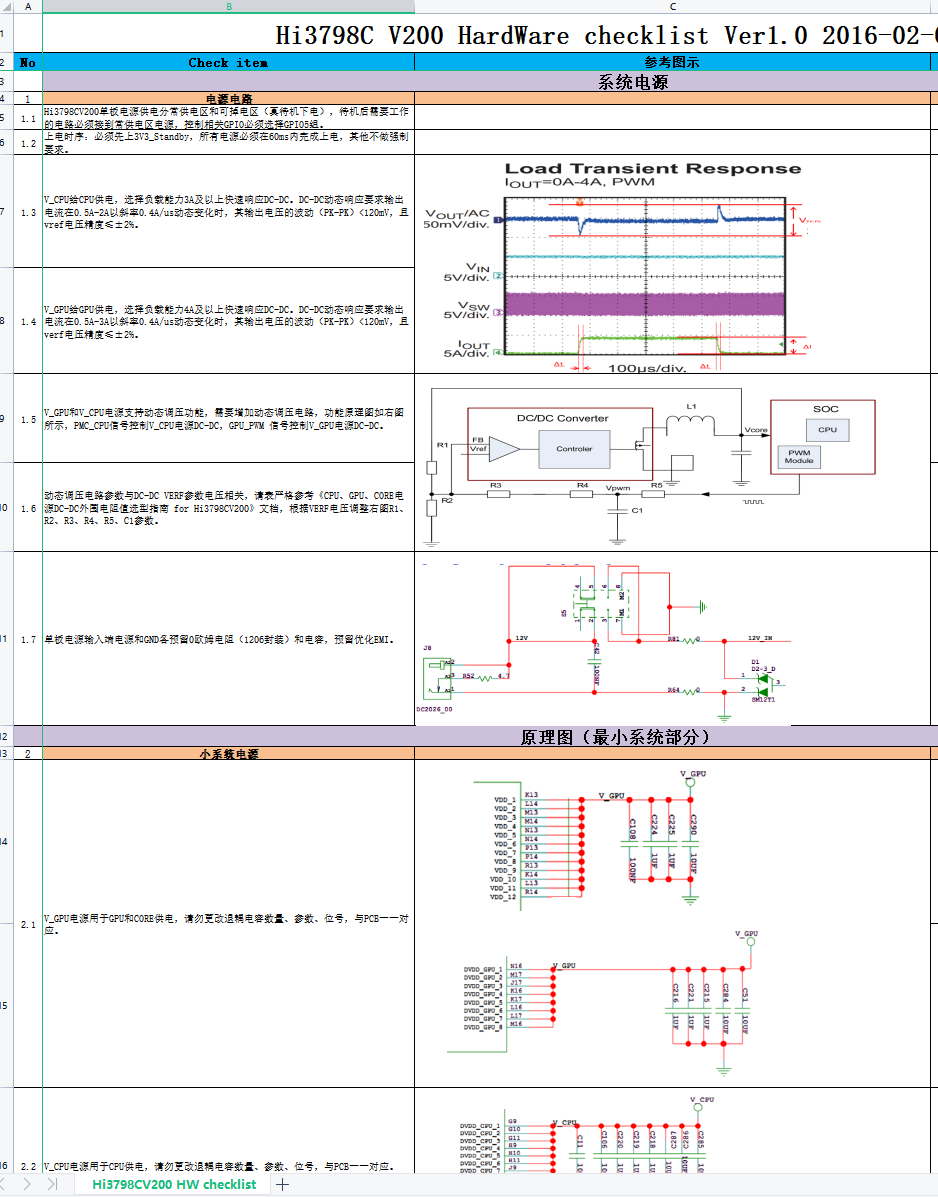
Task: Select the '原理图（最小系统部分）' section cell
Action: pos(614,737)
